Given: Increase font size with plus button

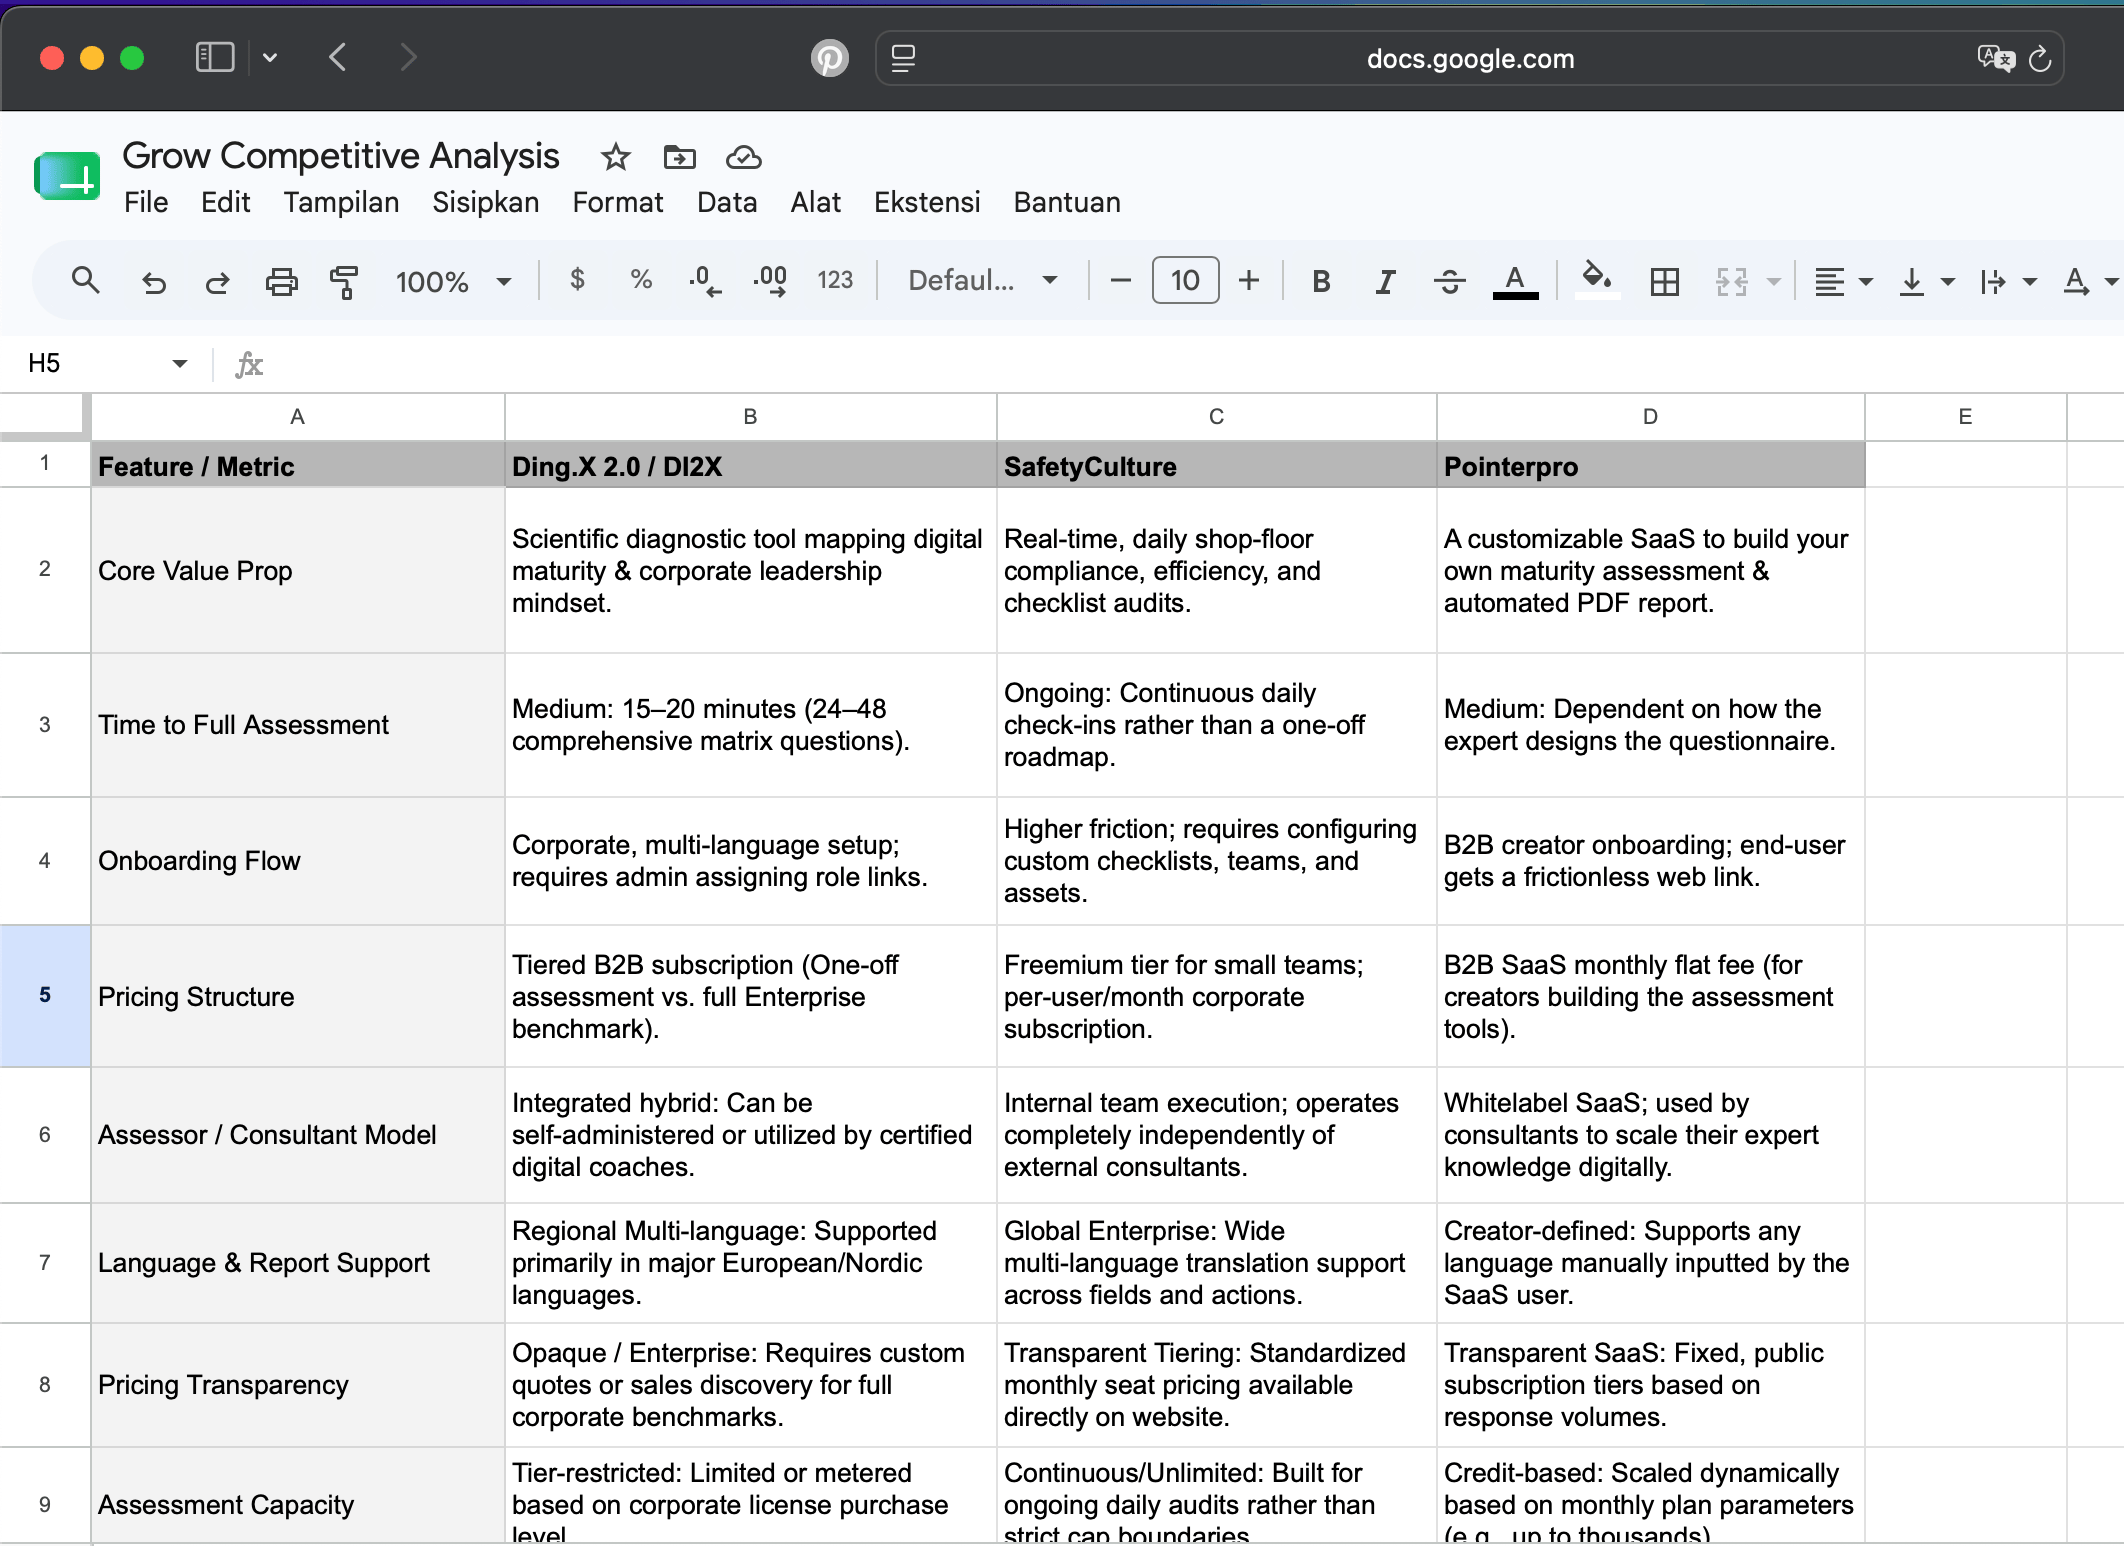Looking at the screenshot, I should (x=1248, y=281).
